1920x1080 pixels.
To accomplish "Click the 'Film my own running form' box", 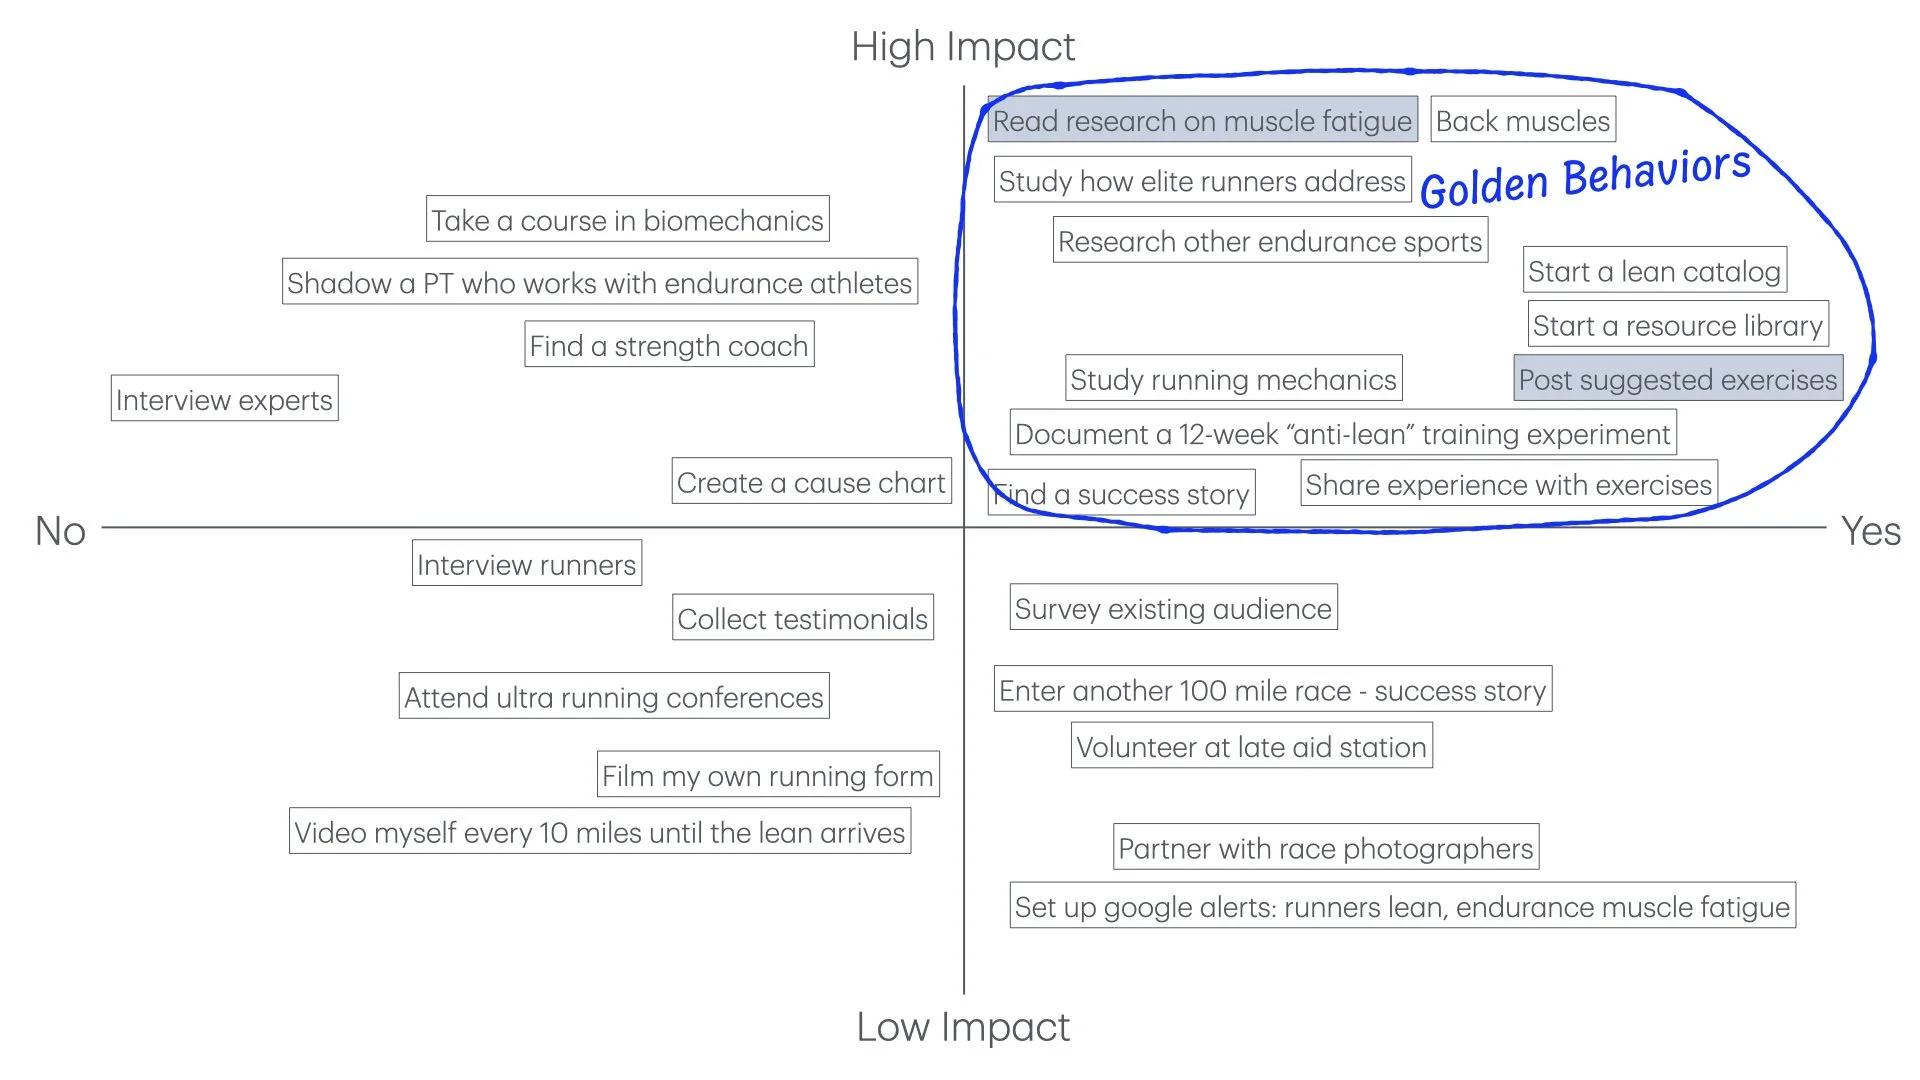I will (768, 774).
